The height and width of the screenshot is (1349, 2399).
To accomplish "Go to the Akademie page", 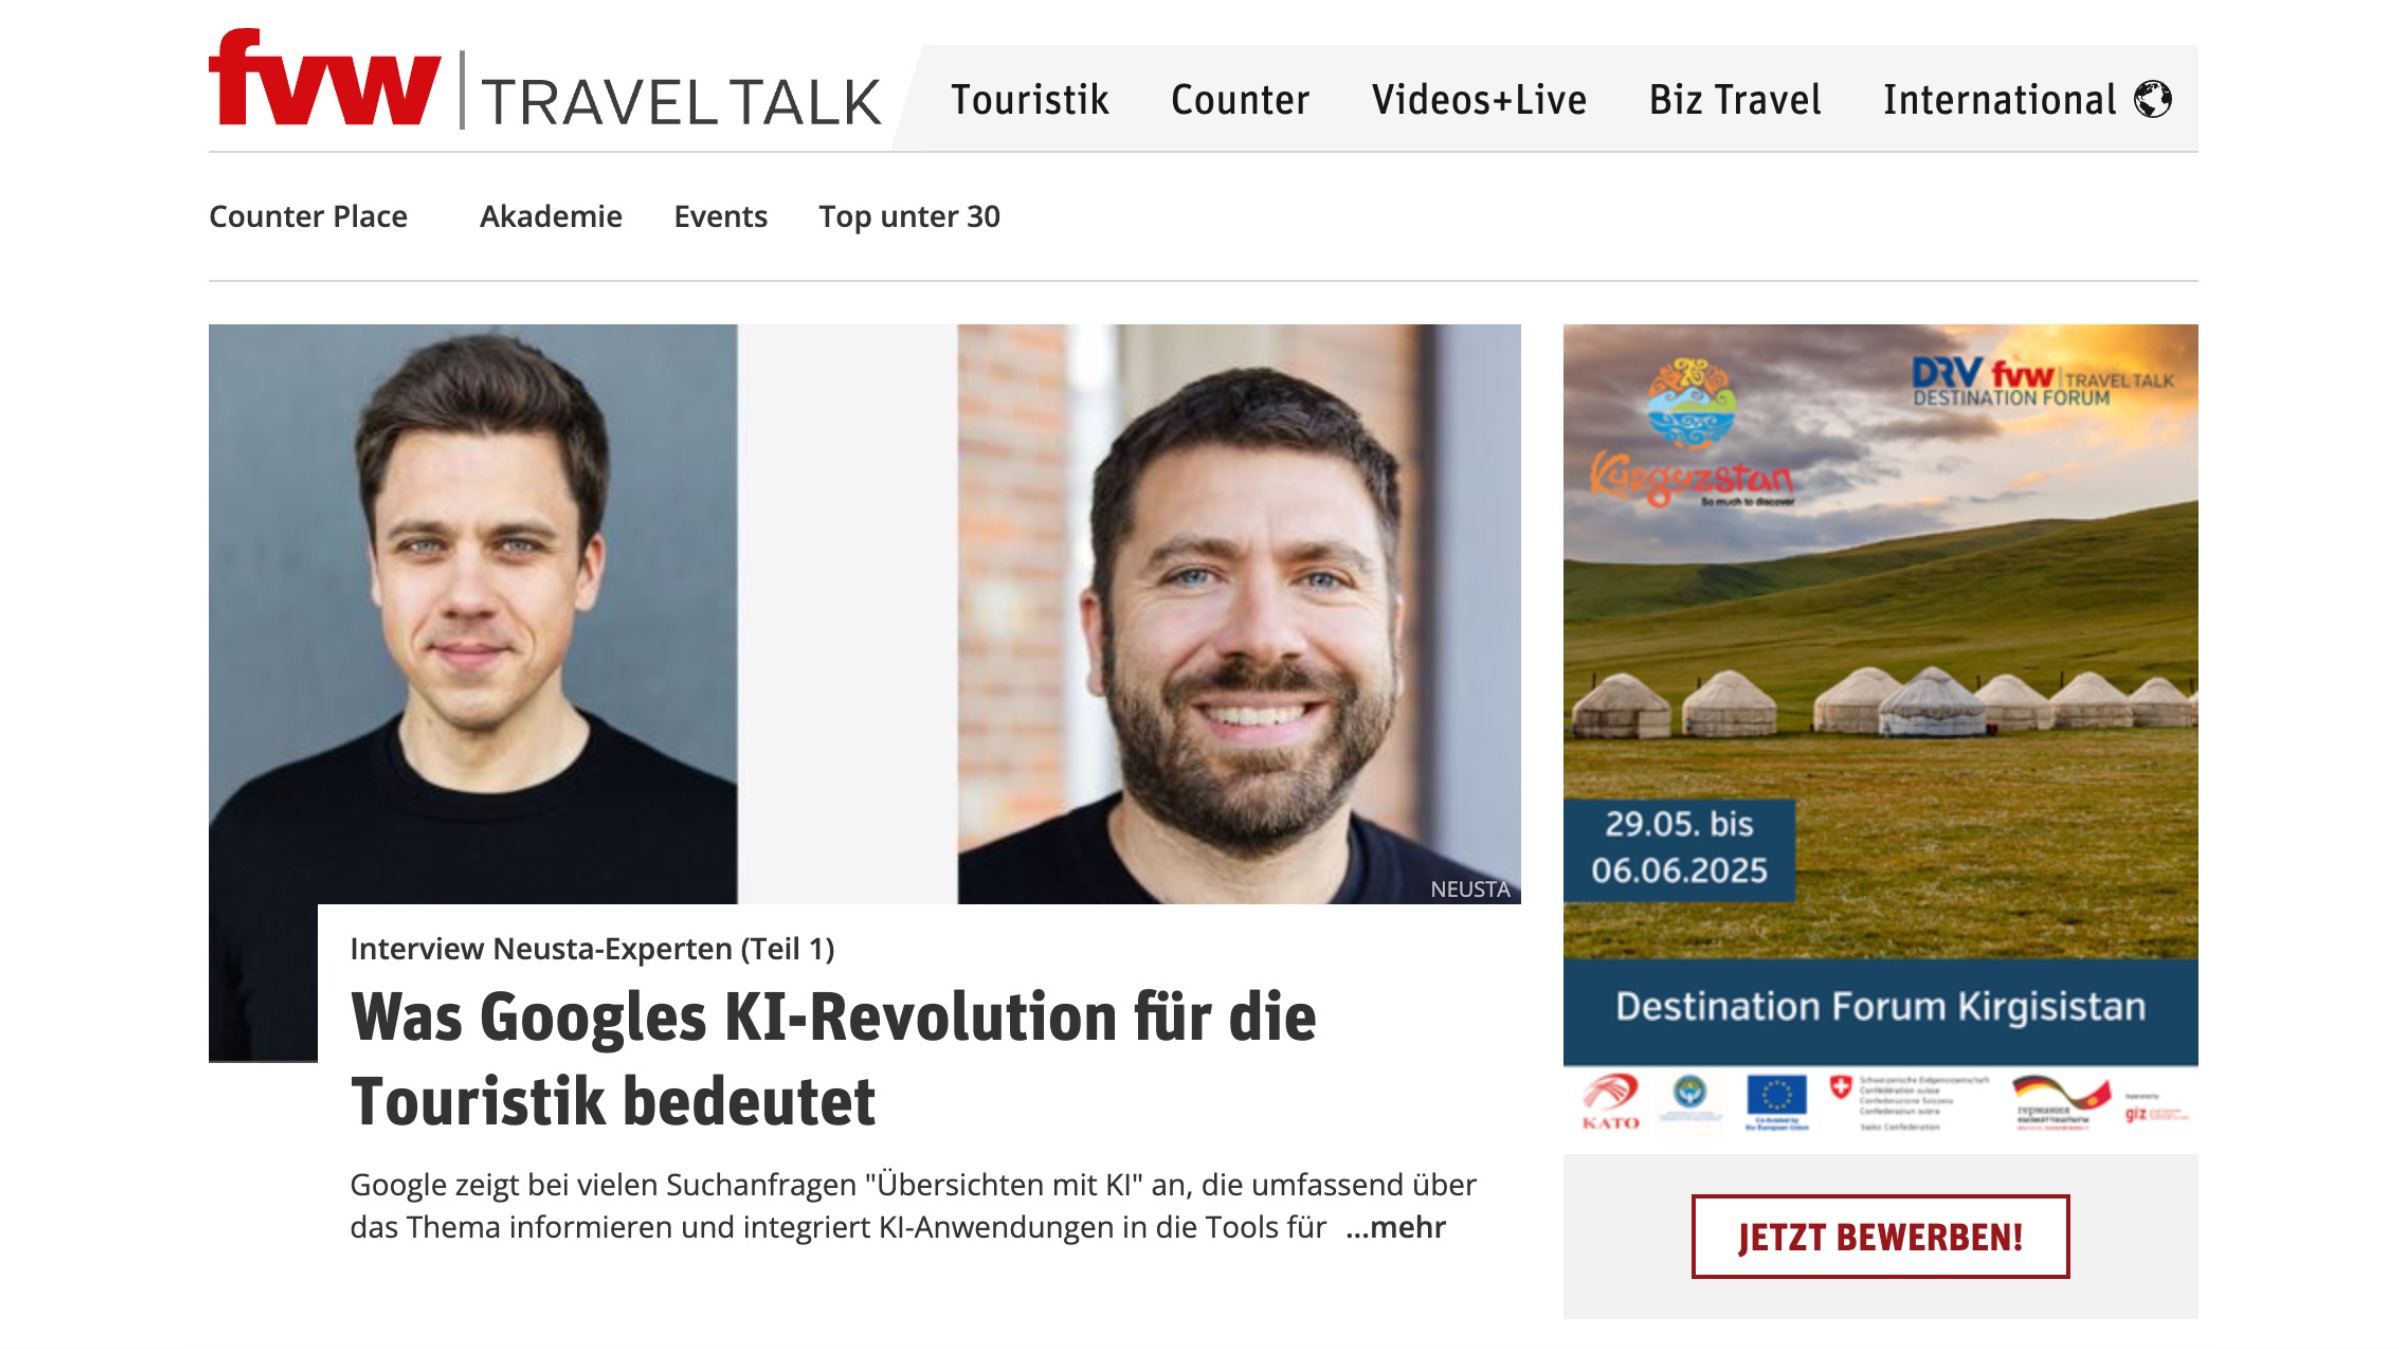I will 551,216.
